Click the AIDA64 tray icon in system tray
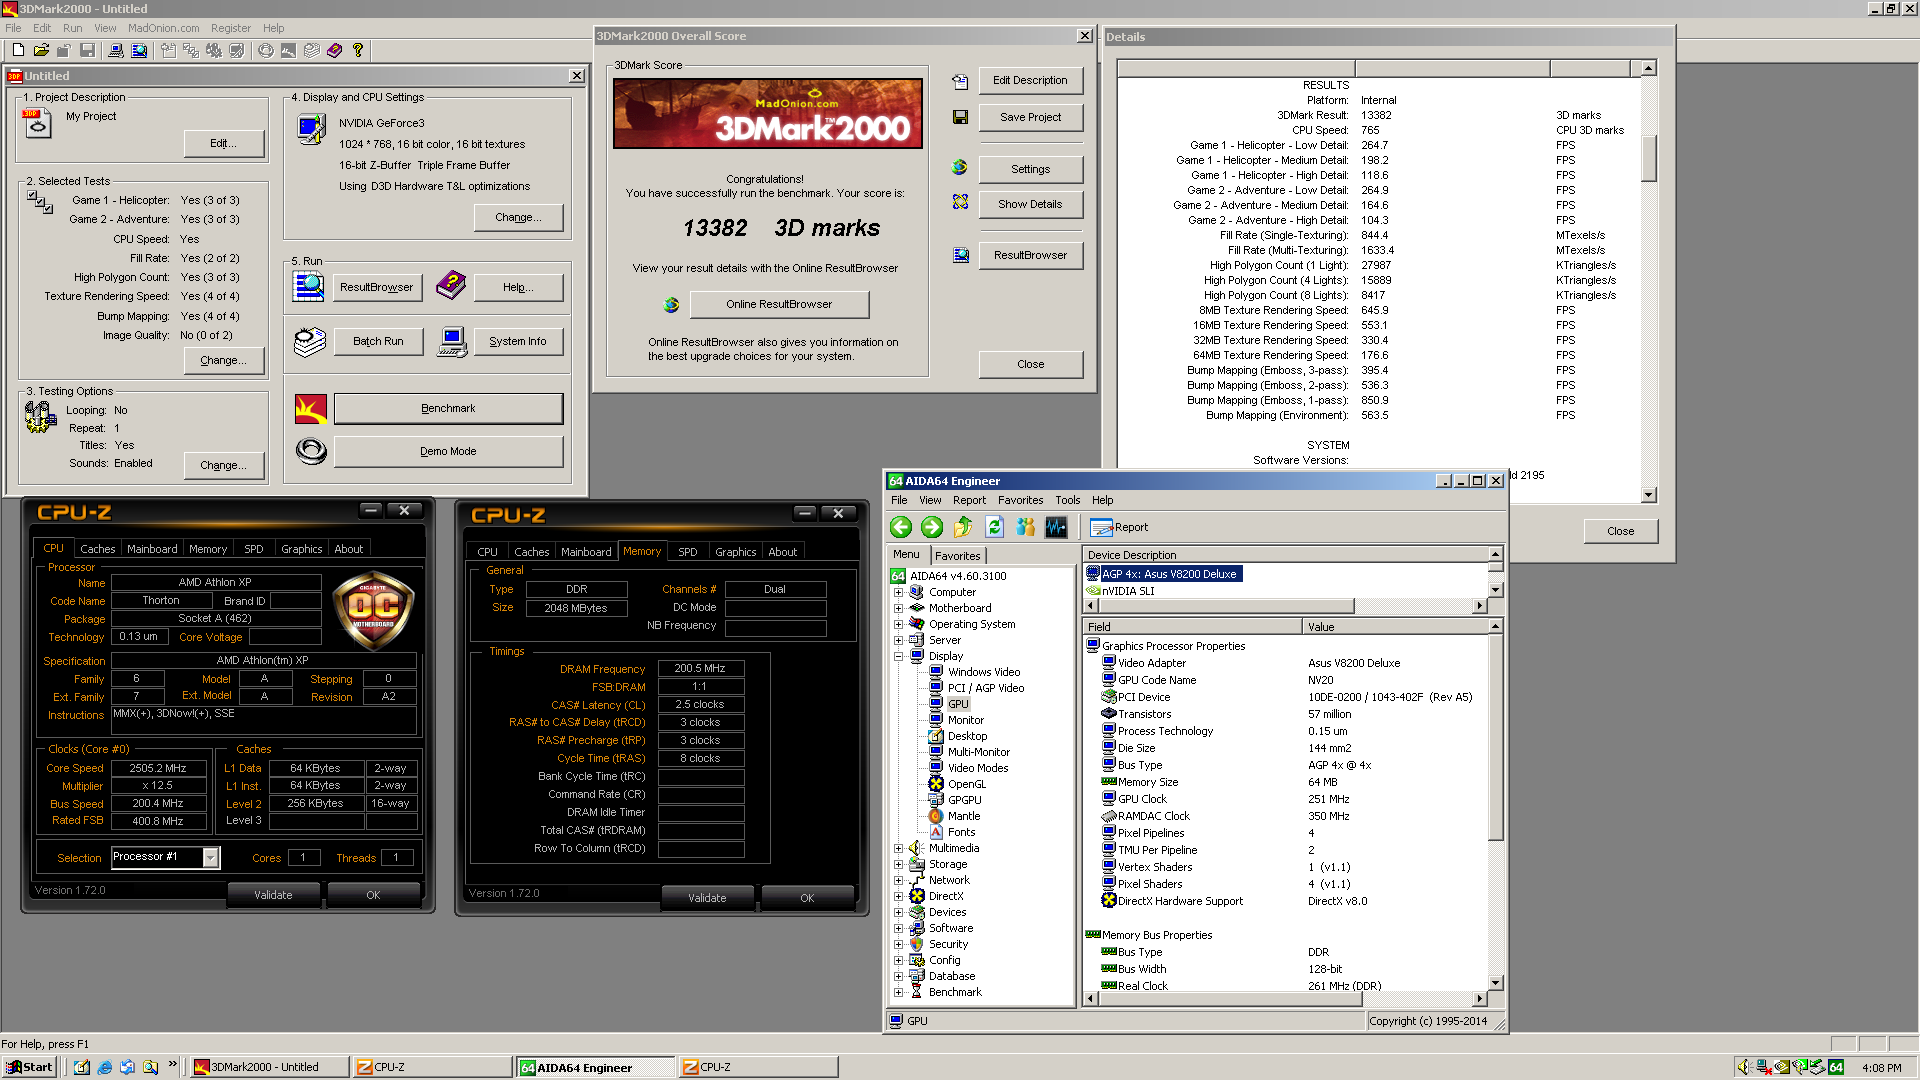Viewport: 1920px width, 1080px height. (1836, 1067)
